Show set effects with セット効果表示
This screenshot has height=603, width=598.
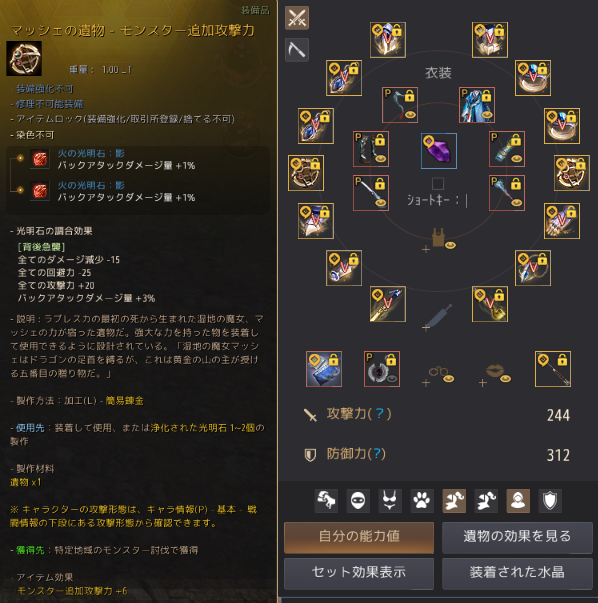[359, 572]
